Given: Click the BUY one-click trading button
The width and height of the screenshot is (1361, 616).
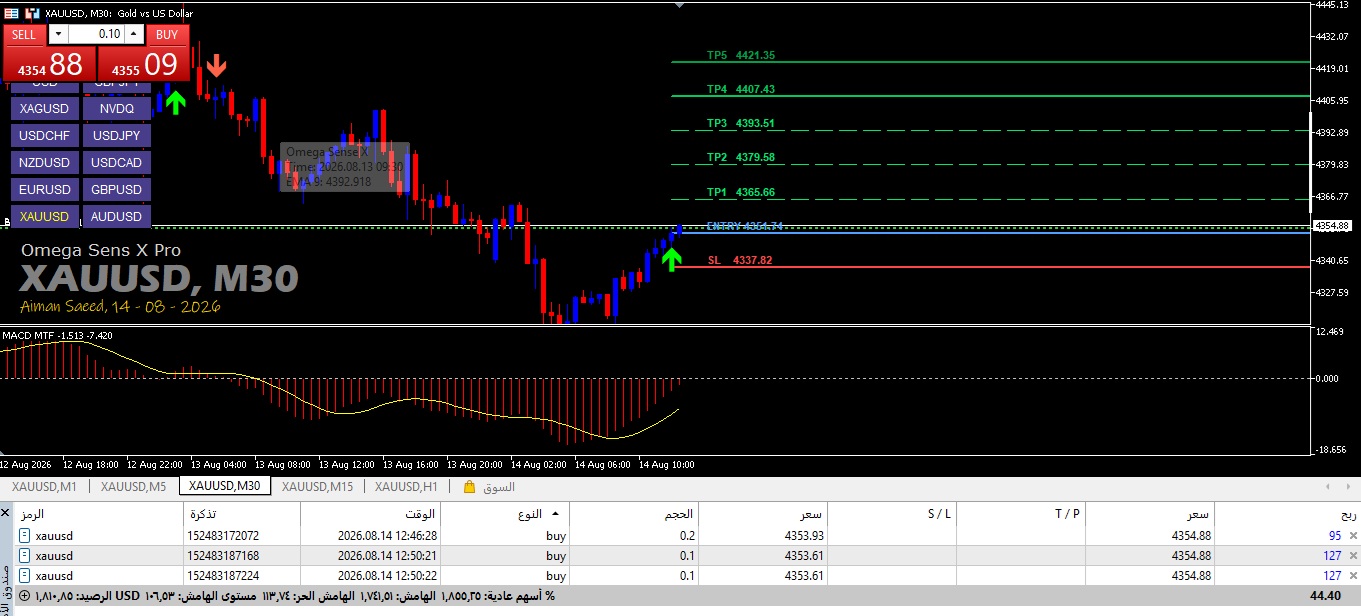Looking at the screenshot, I should point(167,34).
